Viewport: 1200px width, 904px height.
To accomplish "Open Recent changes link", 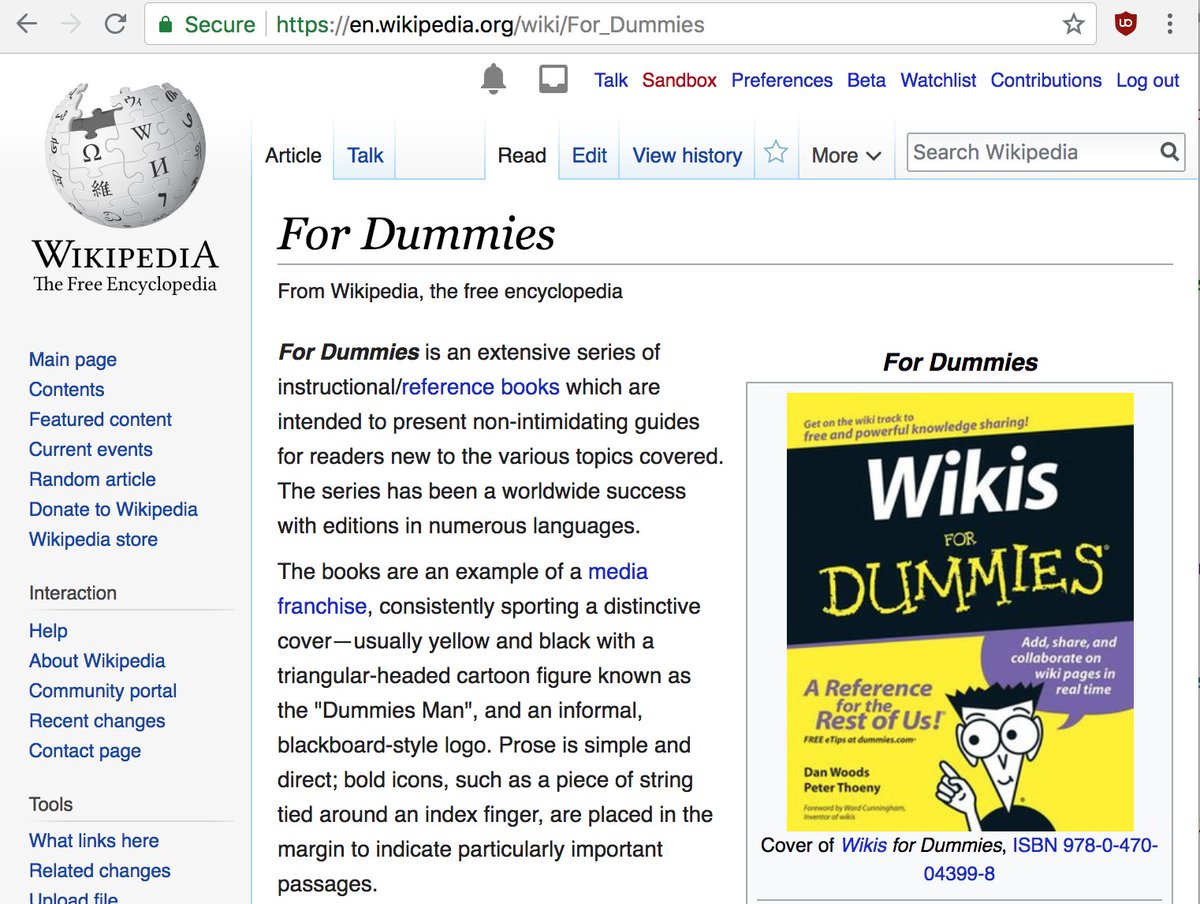I will click(x=97, y=721).
